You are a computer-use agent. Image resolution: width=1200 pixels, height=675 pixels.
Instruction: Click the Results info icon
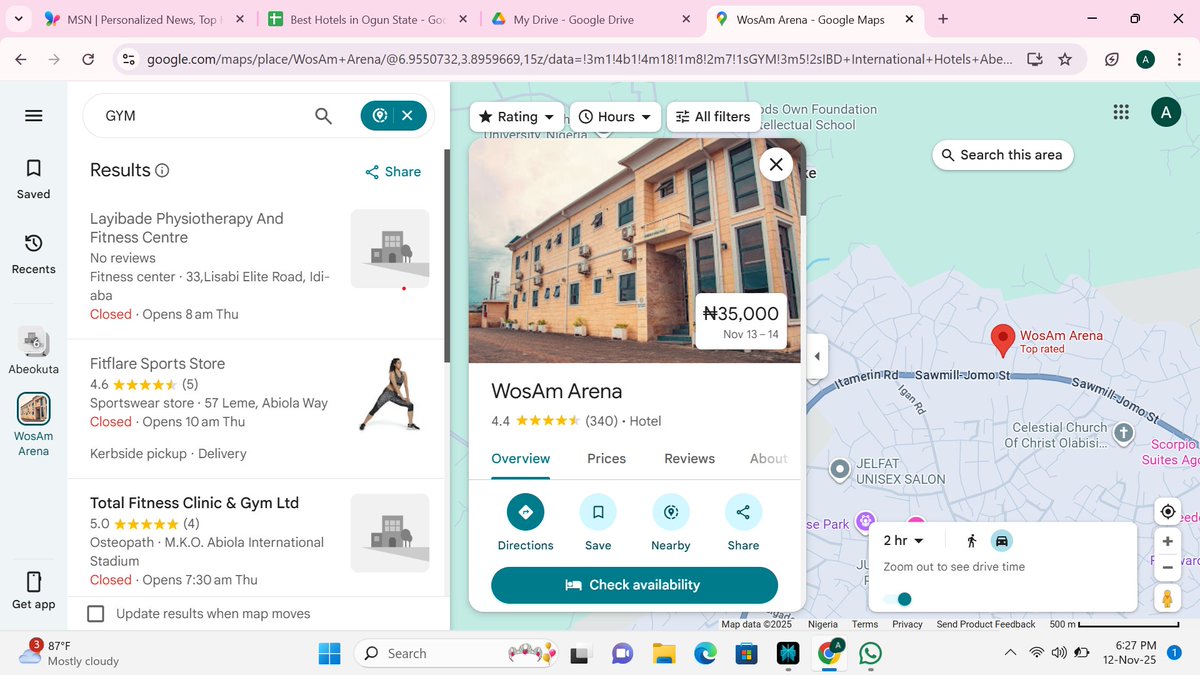pyautogui.click(x=162, y=170)
